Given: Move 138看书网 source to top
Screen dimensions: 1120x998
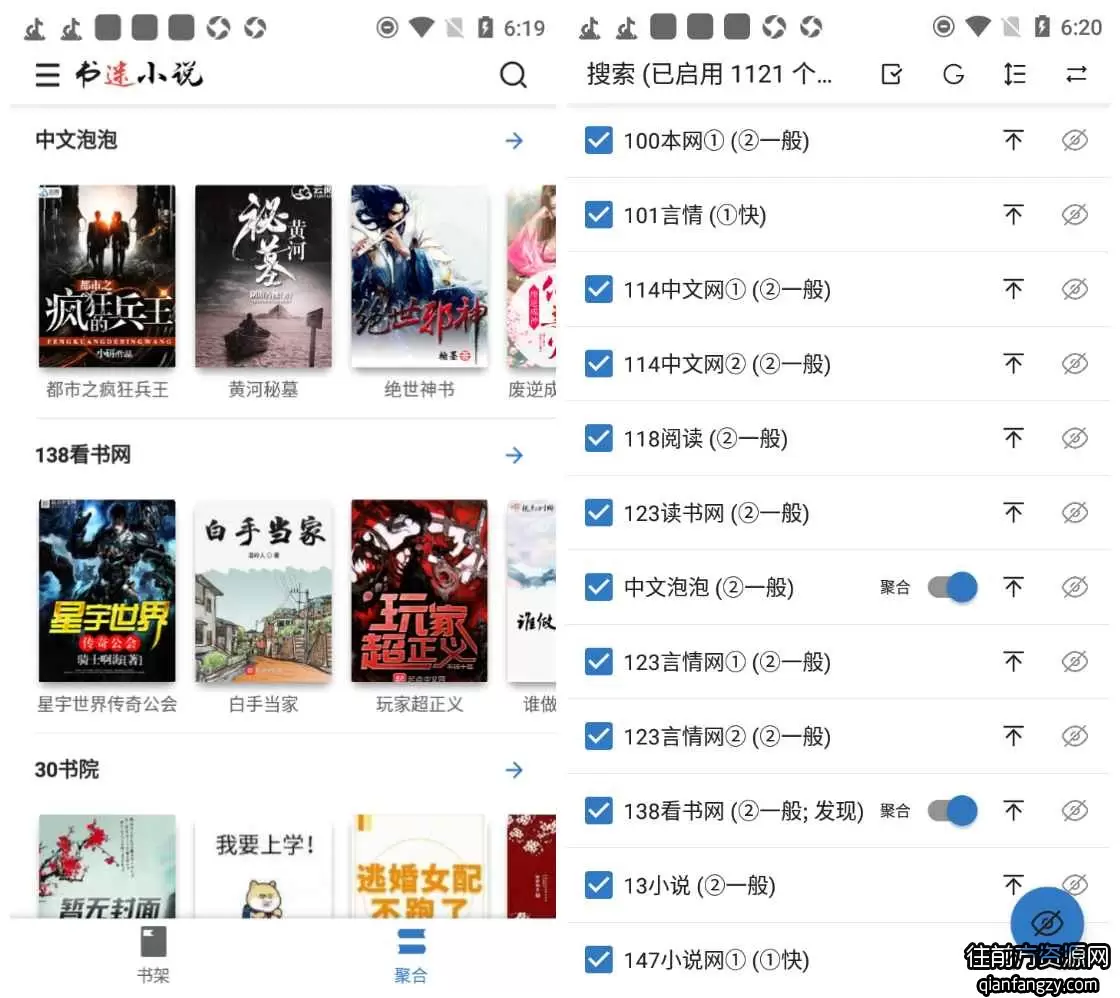Looking at the screenshot, I should point(1013,810).
